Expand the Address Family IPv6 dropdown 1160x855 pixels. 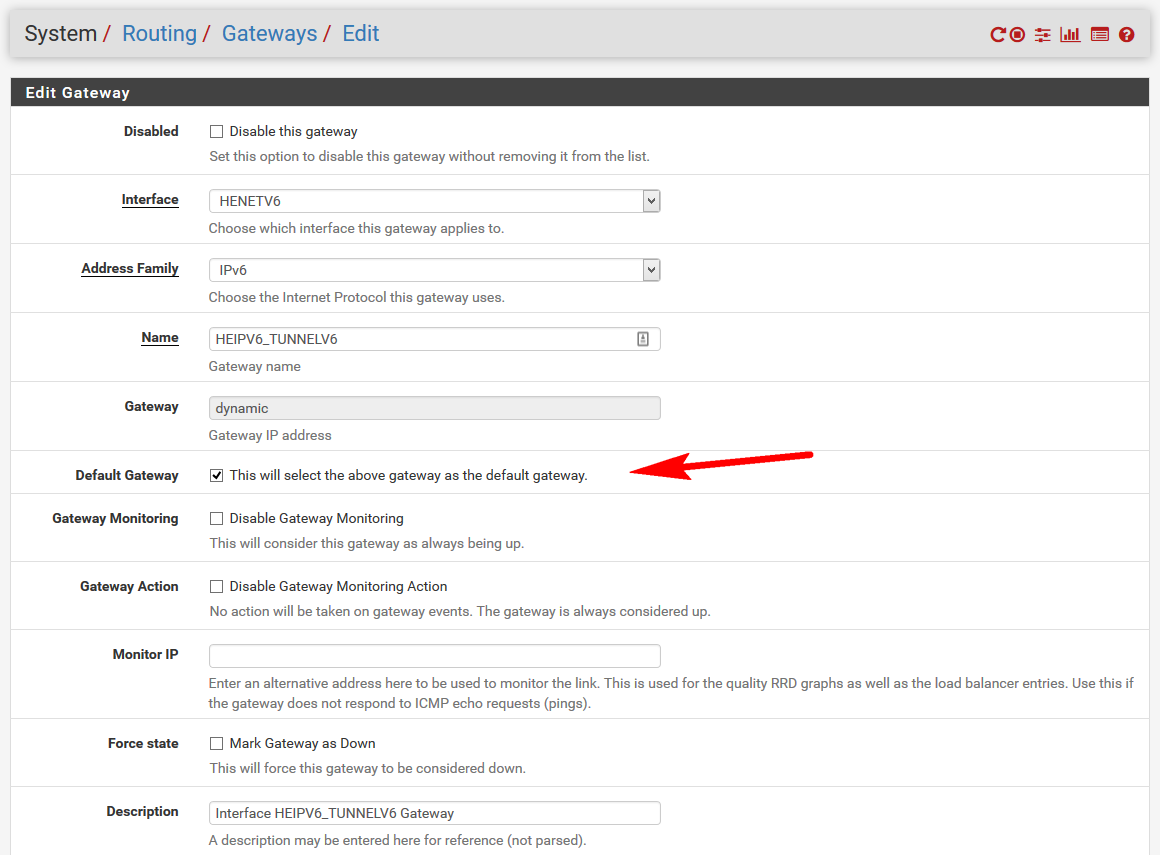coord(434,270)
